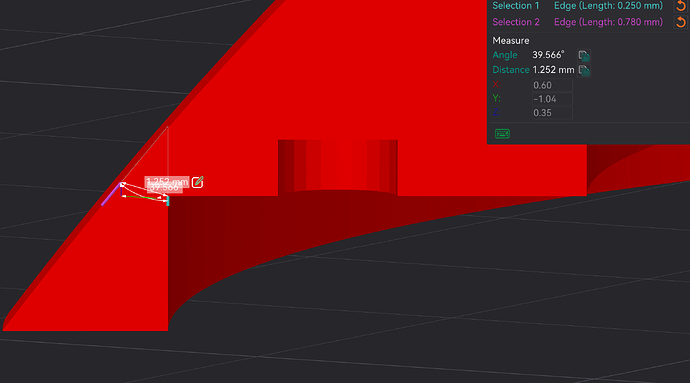This screenshot has width=690, height=383.
Task: Copy the Distance value to the clipboard
Action: (584, 70)
